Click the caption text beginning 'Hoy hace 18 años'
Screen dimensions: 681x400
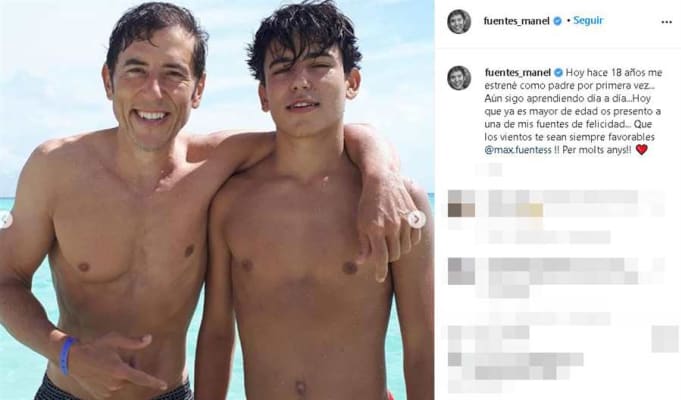573,111
